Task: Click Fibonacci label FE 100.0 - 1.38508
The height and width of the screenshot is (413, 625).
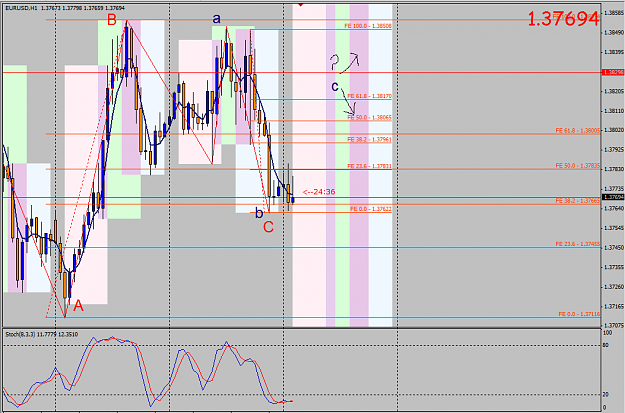Action: coord(368,26)
